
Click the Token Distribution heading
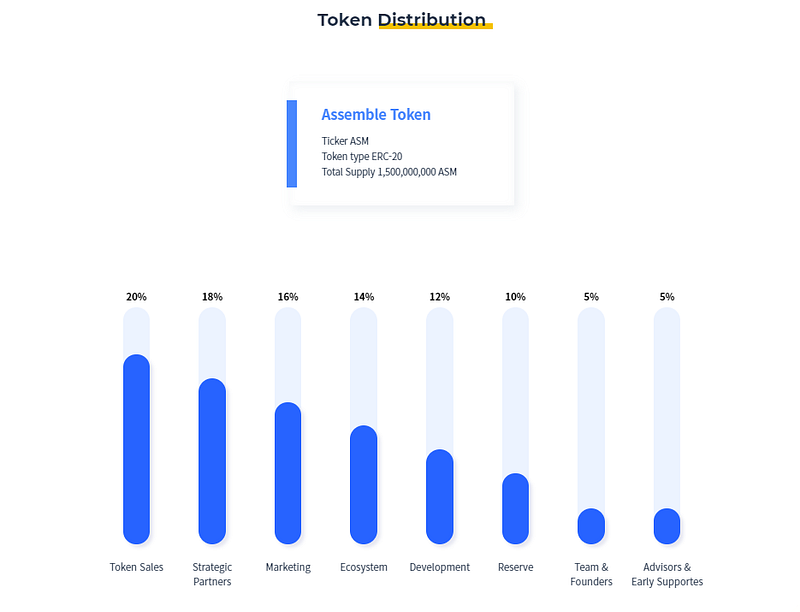tap(402, 20)
